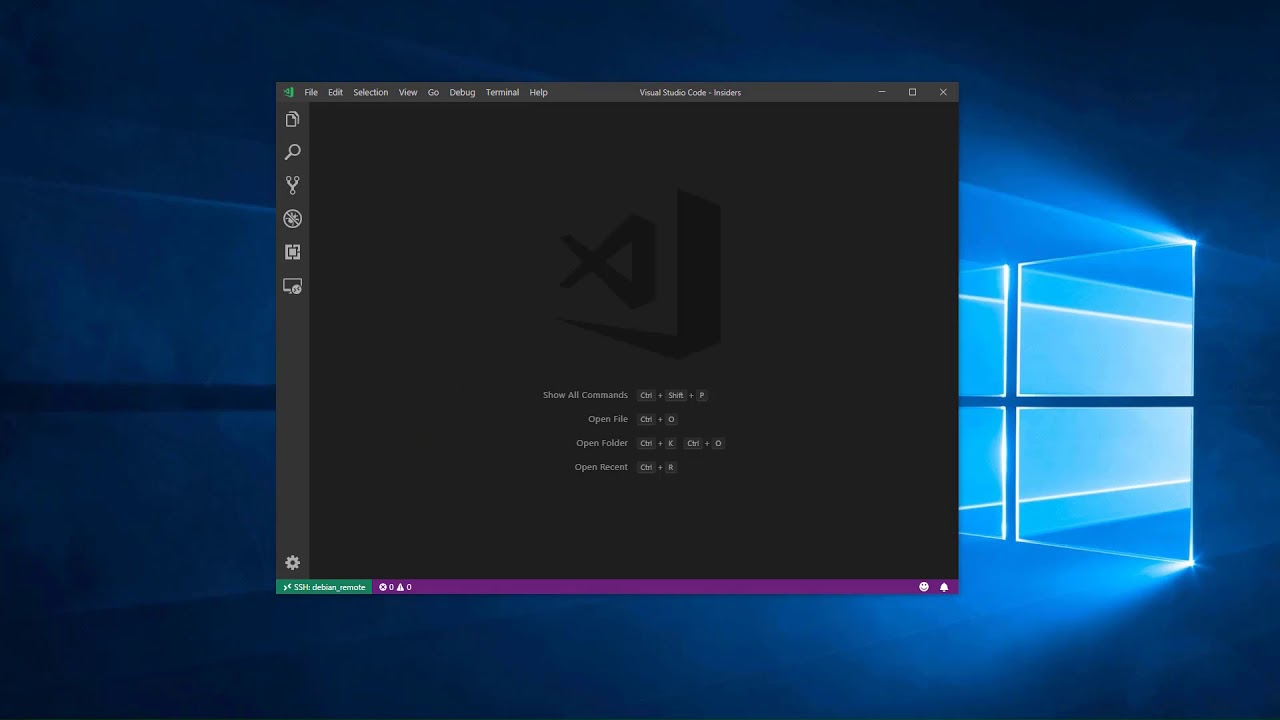Click the Open File text
Screen dimensions: 1280x720
608,419
